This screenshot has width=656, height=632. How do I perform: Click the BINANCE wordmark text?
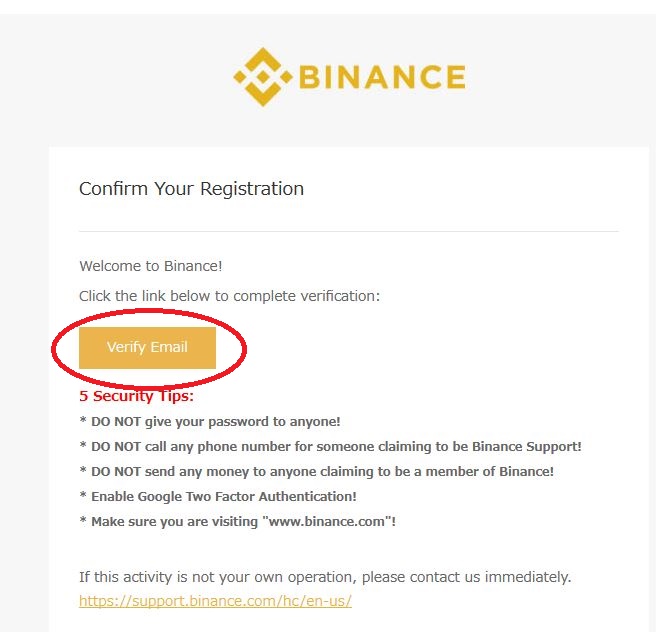point(382,77)
